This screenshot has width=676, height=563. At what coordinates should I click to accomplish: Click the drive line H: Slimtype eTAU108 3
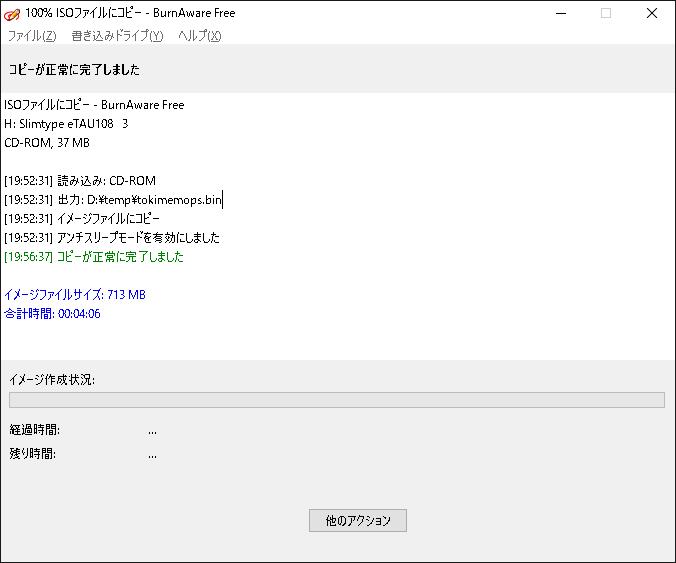(66, 124)
